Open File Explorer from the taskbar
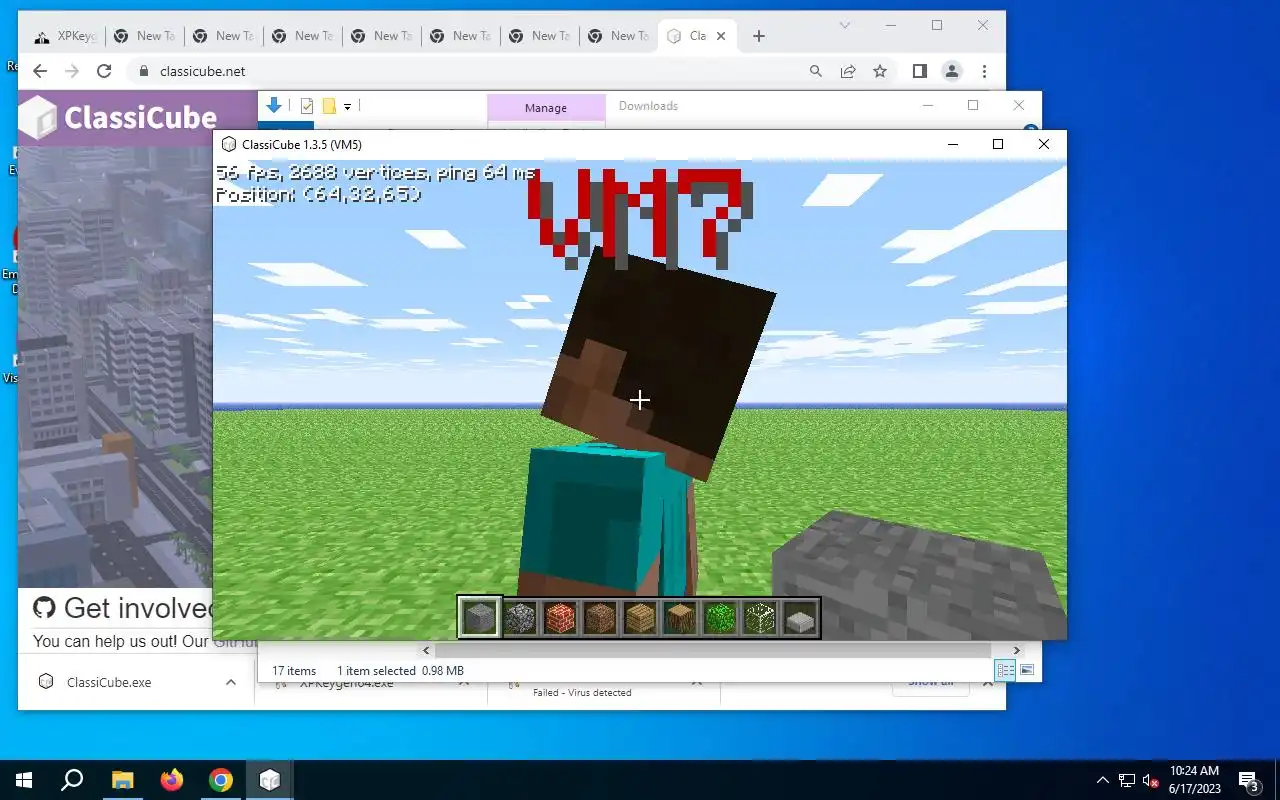Image resolution: width=1280 pixels, height=800 pixels. pos(122,780)
